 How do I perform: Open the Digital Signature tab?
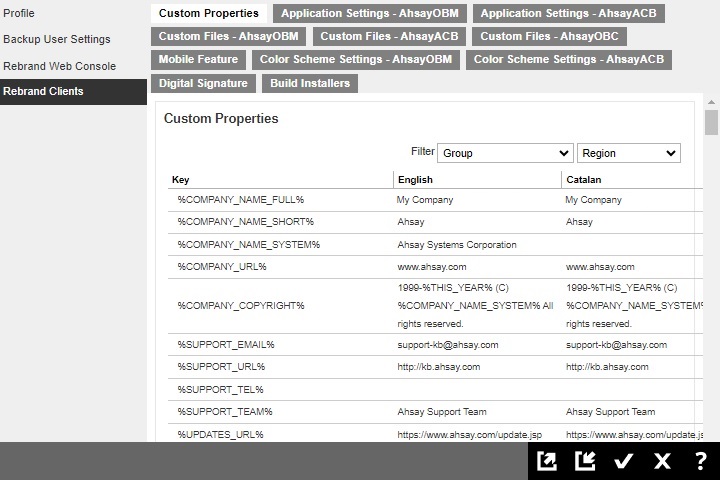tap(203, 84)
